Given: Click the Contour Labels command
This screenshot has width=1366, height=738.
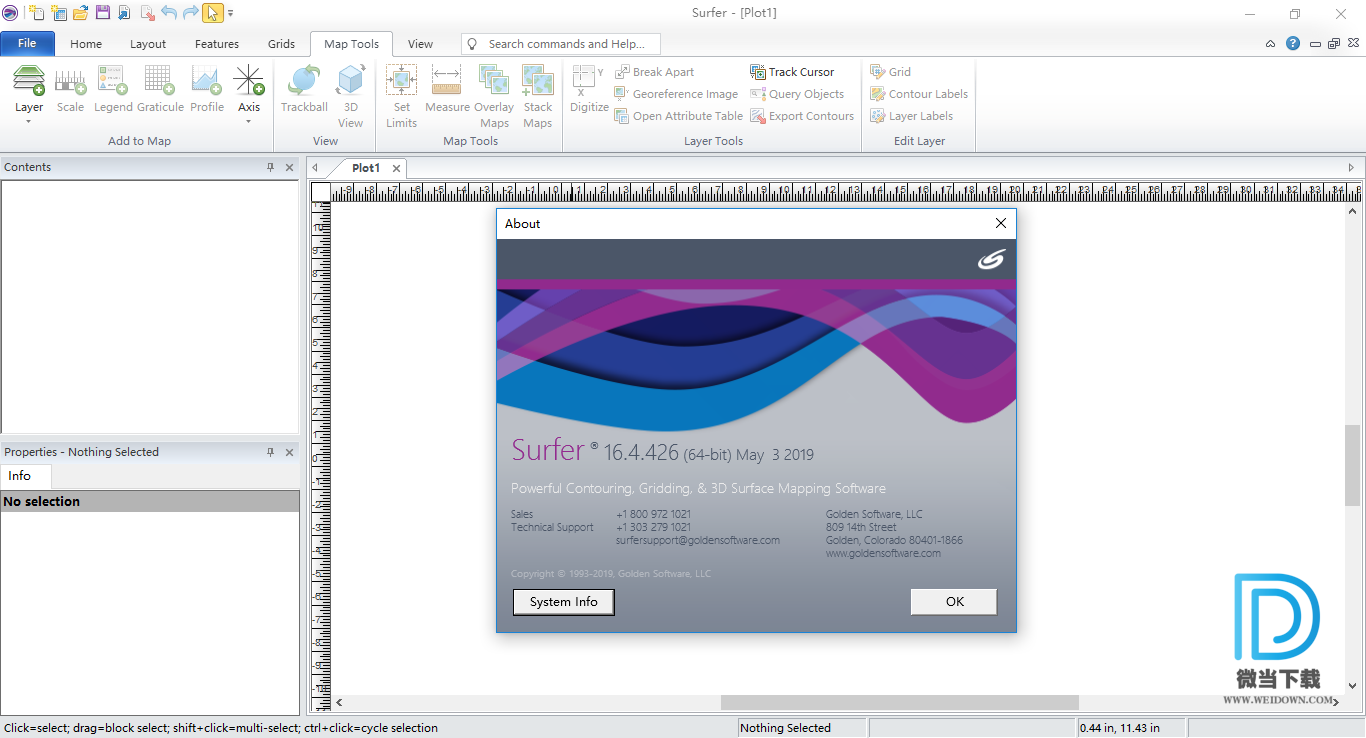Looking at the screenshot, I should [919, 94].
